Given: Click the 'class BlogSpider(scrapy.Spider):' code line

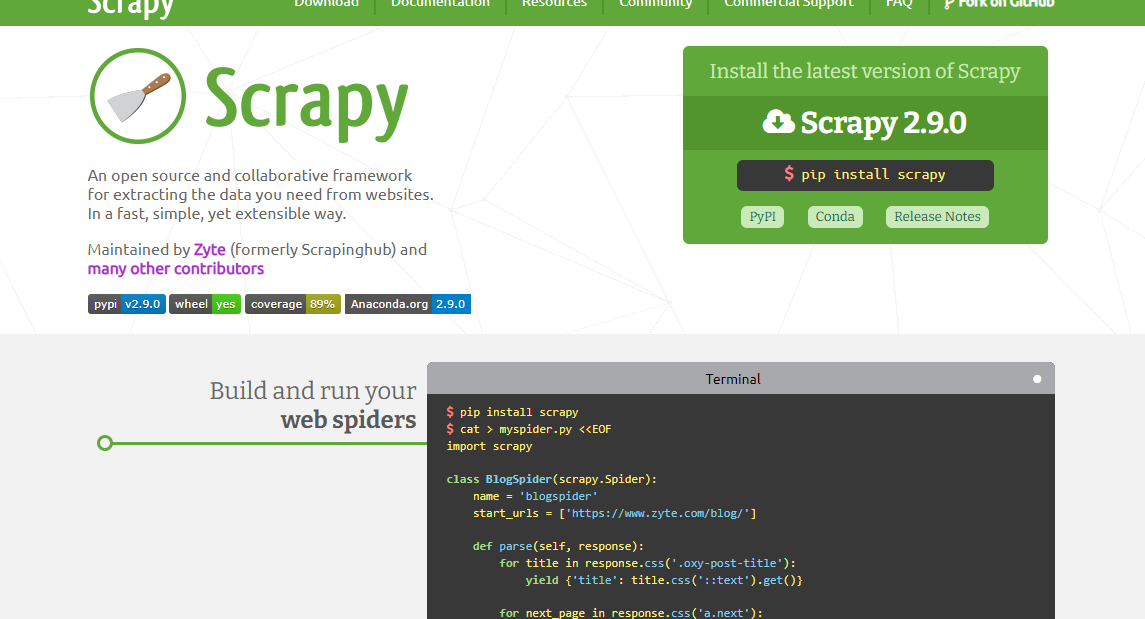Looking at the screenshot, I should click(552, 480).
